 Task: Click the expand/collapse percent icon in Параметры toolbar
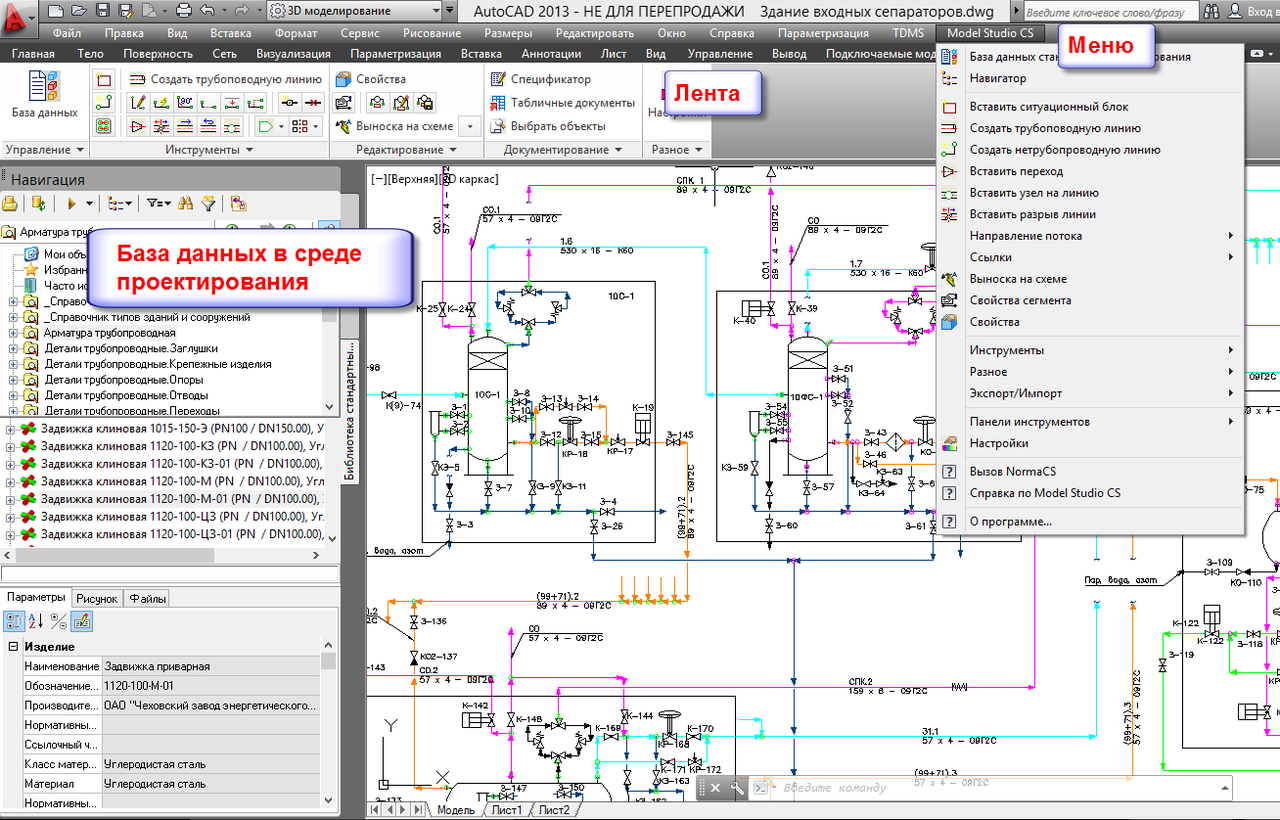pyautogui.click(x=58, y=621)
